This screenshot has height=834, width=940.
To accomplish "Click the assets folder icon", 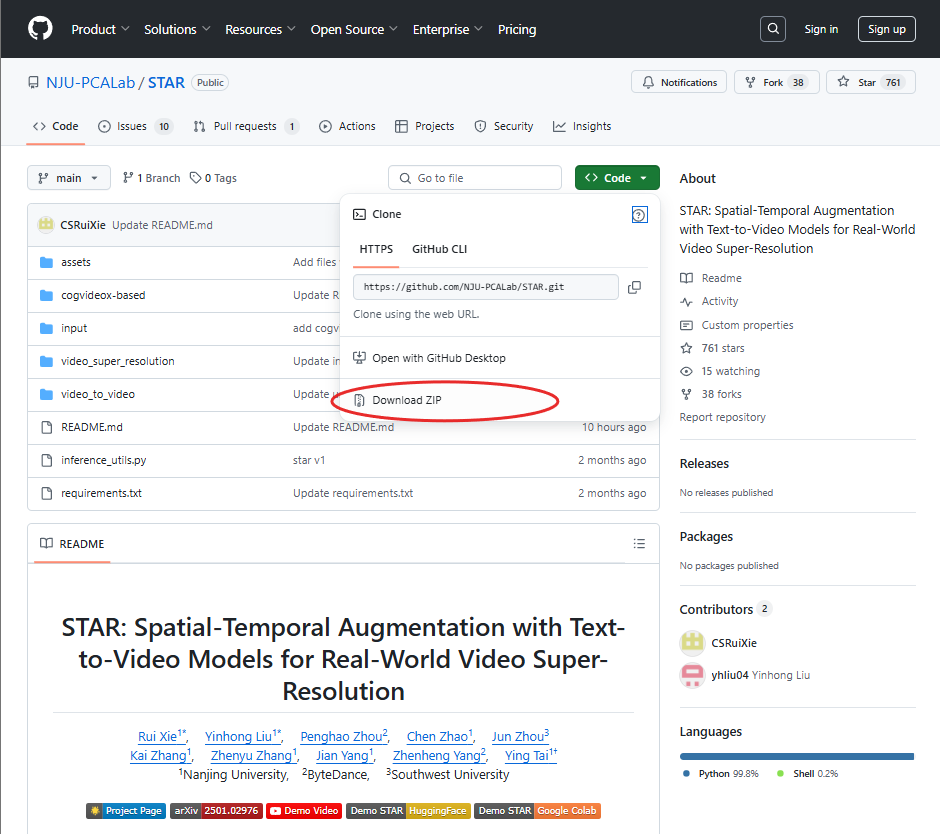I will 46,262.
